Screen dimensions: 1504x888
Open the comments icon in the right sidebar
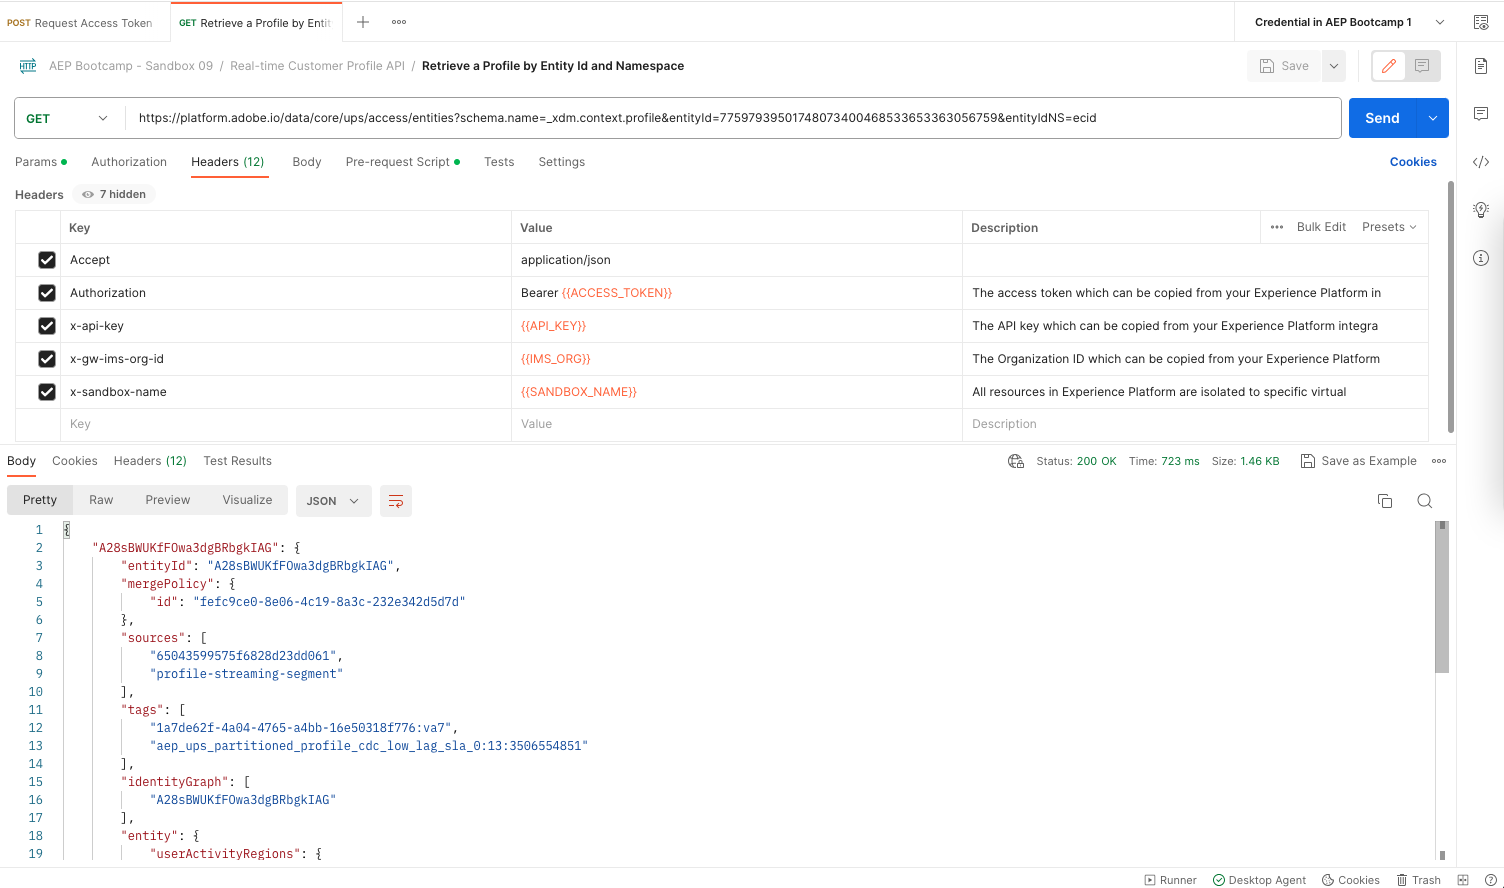point(1481,114)
